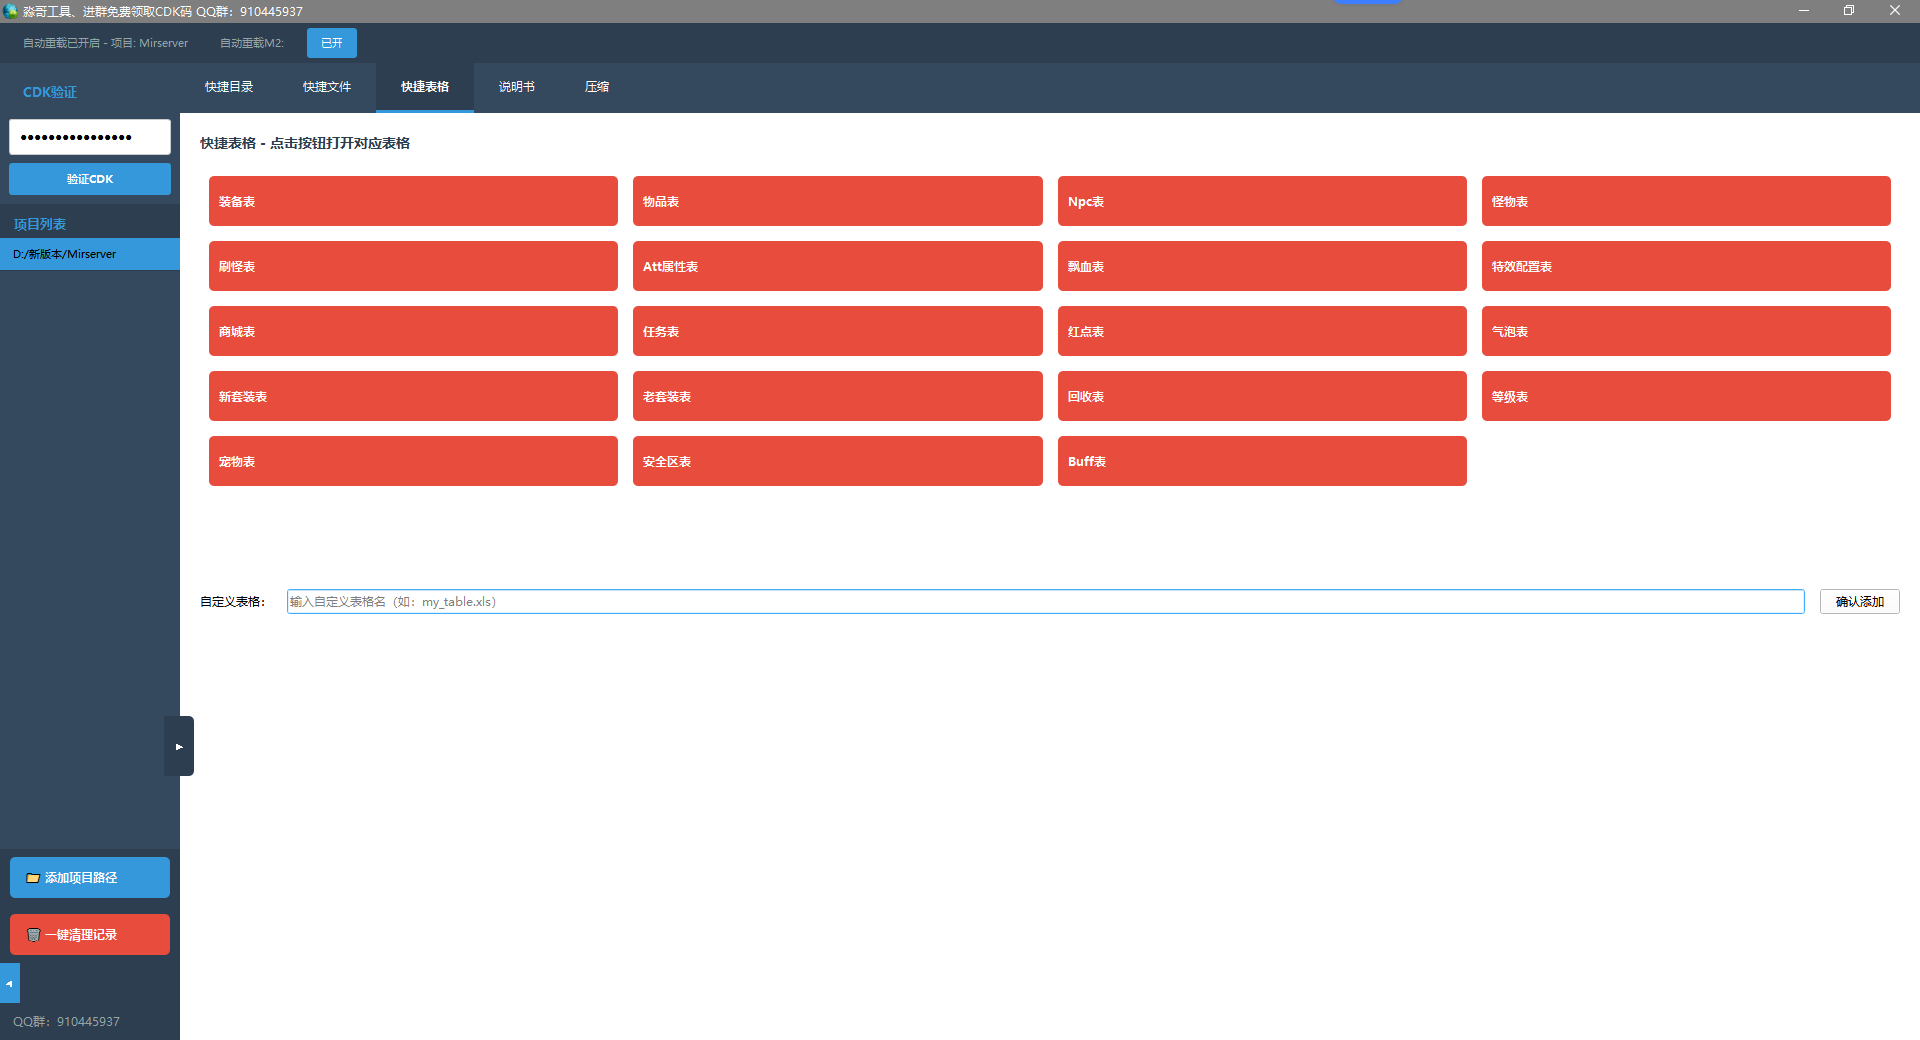Open the 装备表 table
Viewport: 1920px width, 1040px height.
(x=413, y=201)
